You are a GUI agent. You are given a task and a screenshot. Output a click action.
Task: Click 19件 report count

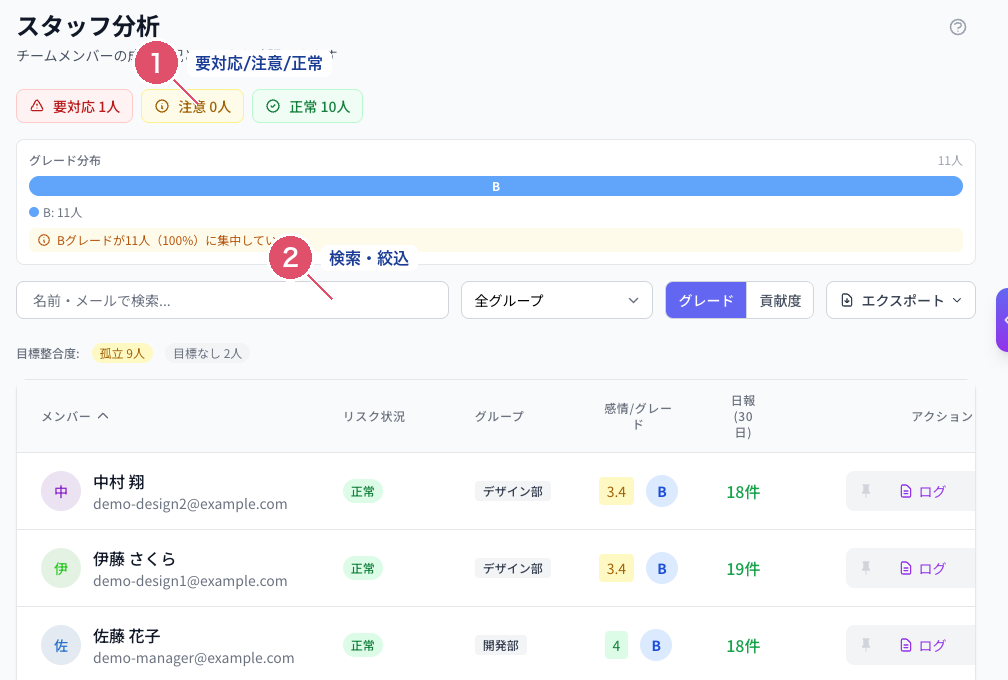pyautogui.click(x=743, y=569)
